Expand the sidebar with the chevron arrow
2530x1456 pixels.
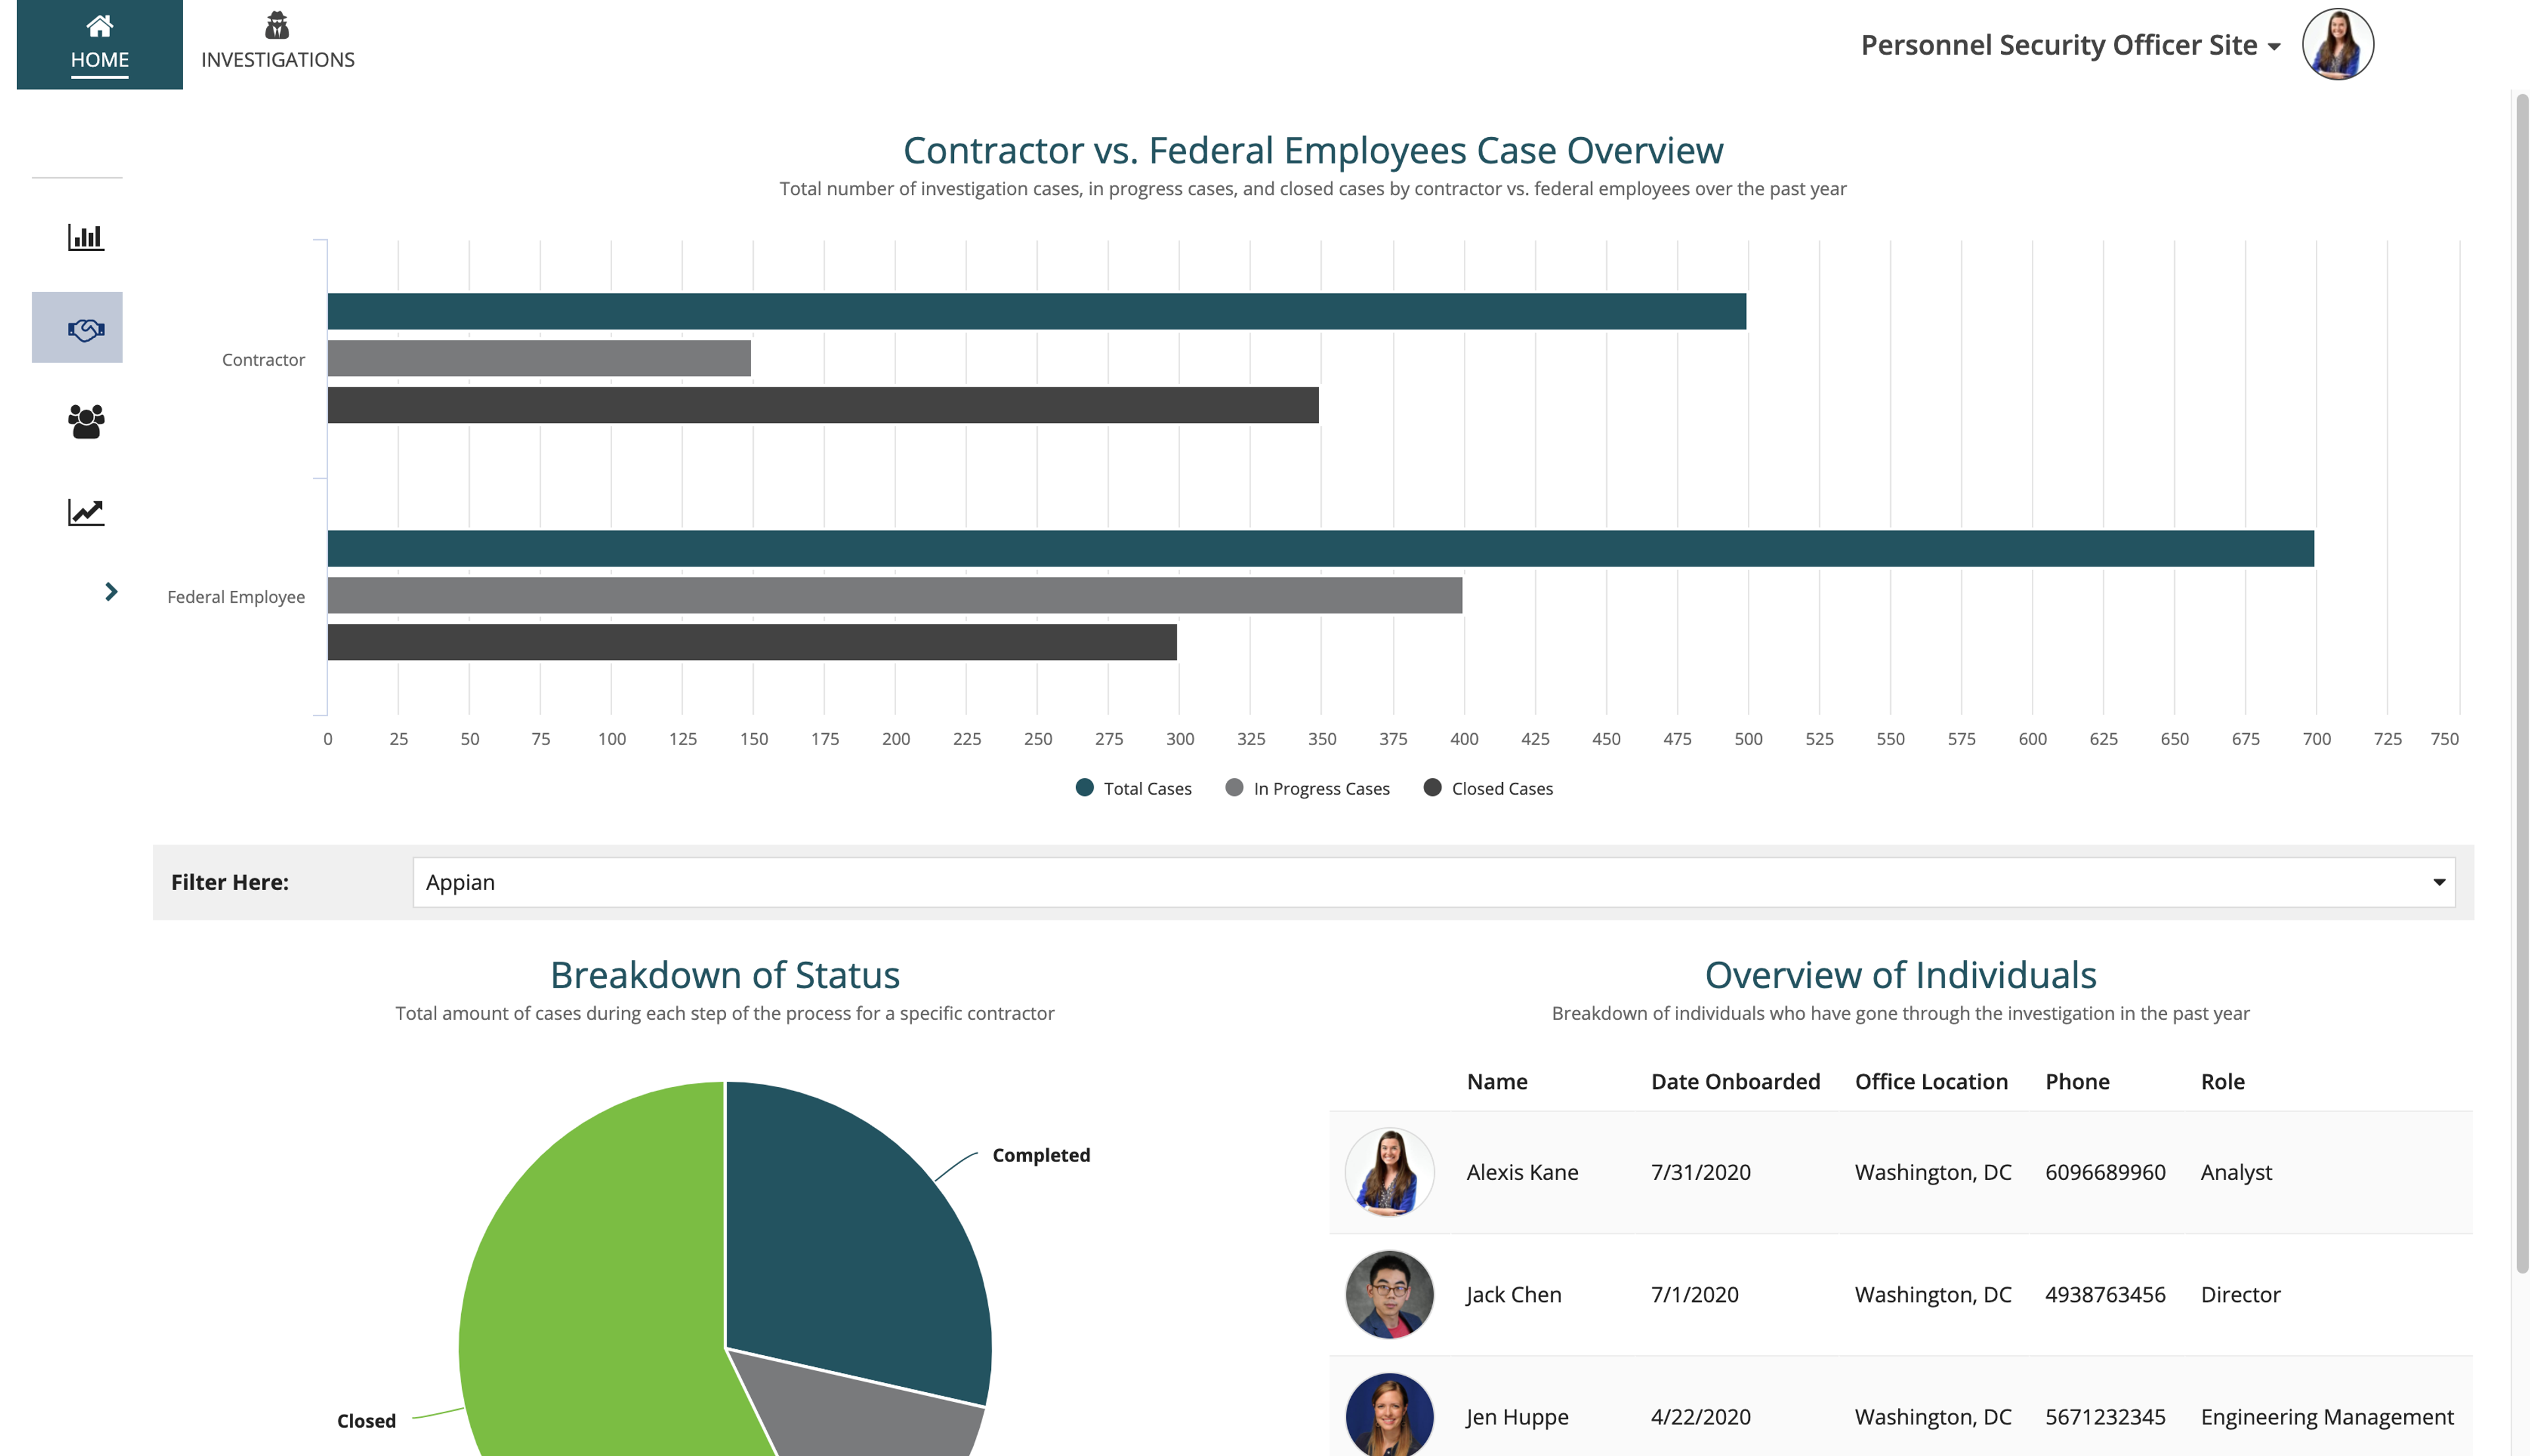click(111, 592)
